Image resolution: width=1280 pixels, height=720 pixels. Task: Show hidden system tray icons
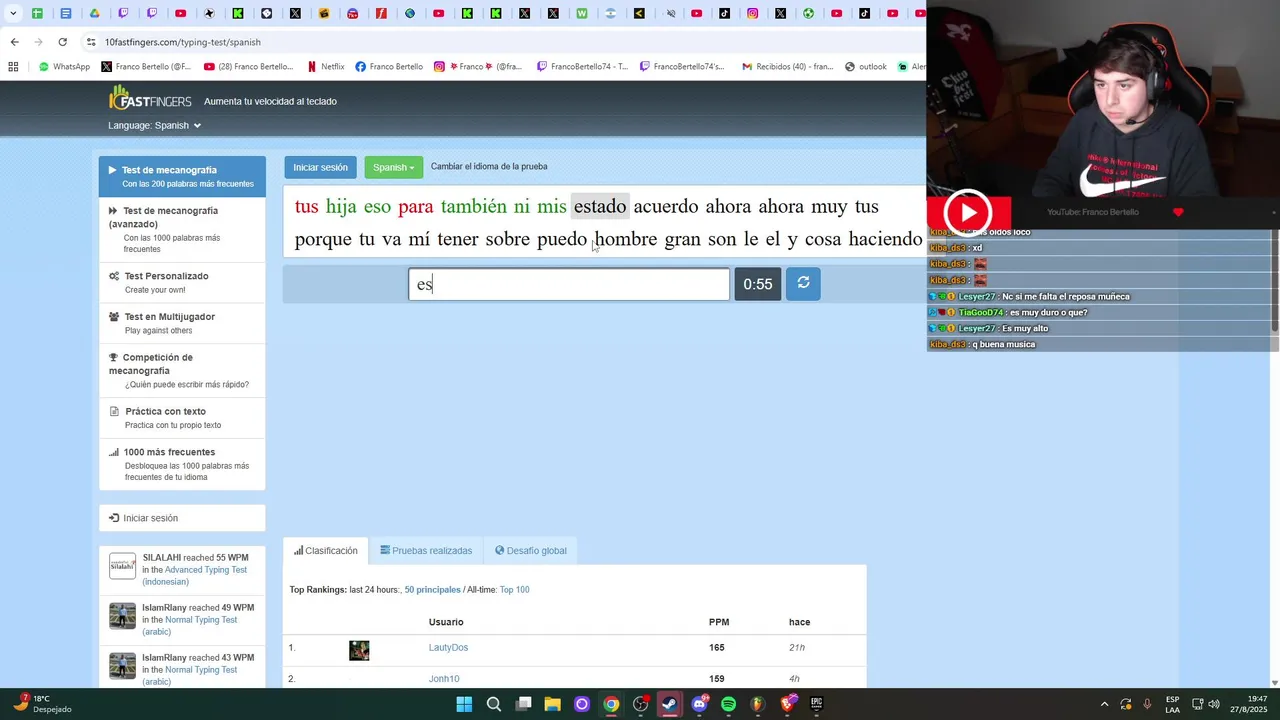(x=1104, y=704)
